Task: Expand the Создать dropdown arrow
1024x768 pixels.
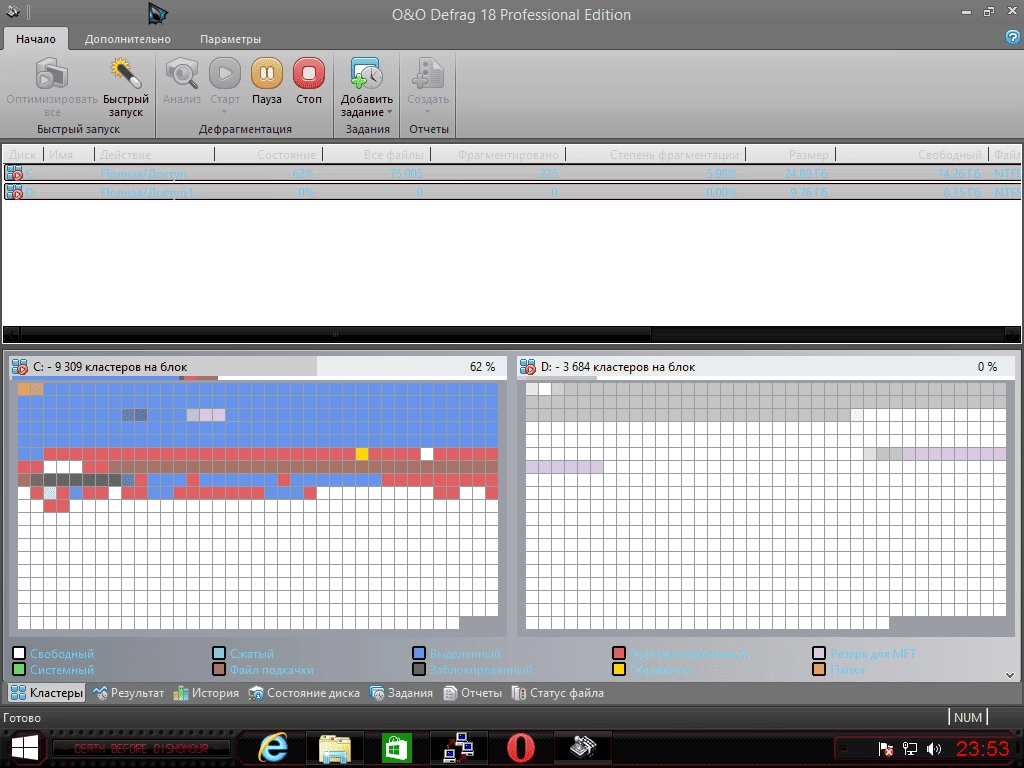Action: 428,112
